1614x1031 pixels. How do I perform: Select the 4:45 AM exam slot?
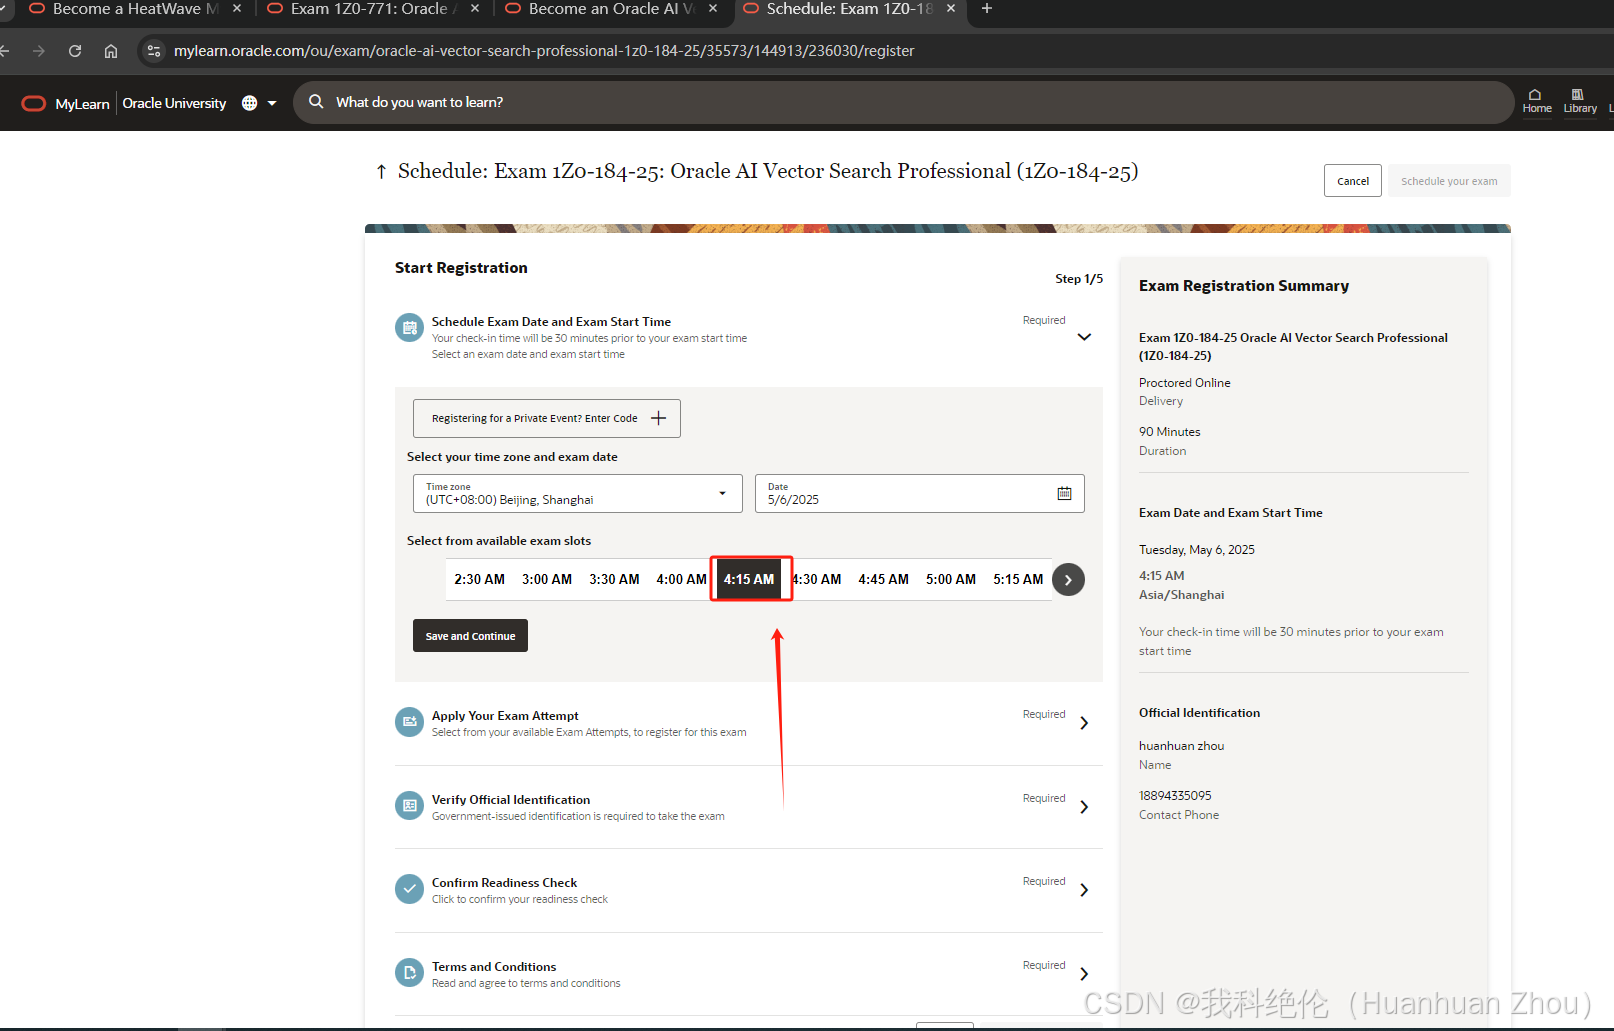883,579
